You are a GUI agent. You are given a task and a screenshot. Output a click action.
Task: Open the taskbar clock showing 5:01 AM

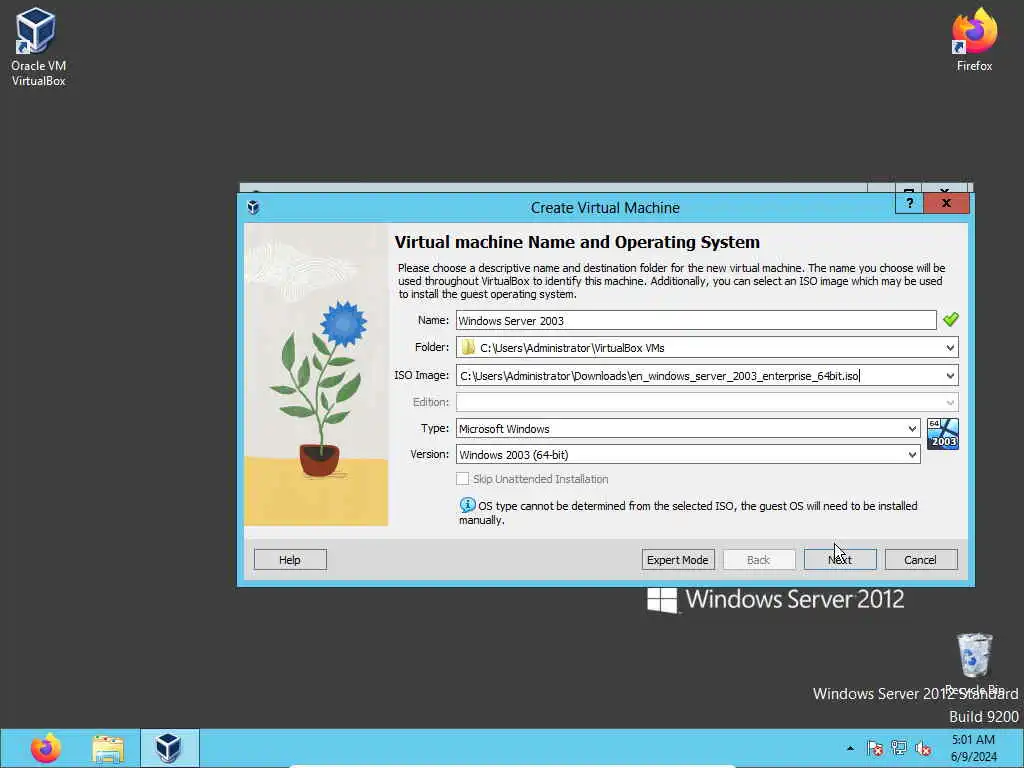(973, 740)
